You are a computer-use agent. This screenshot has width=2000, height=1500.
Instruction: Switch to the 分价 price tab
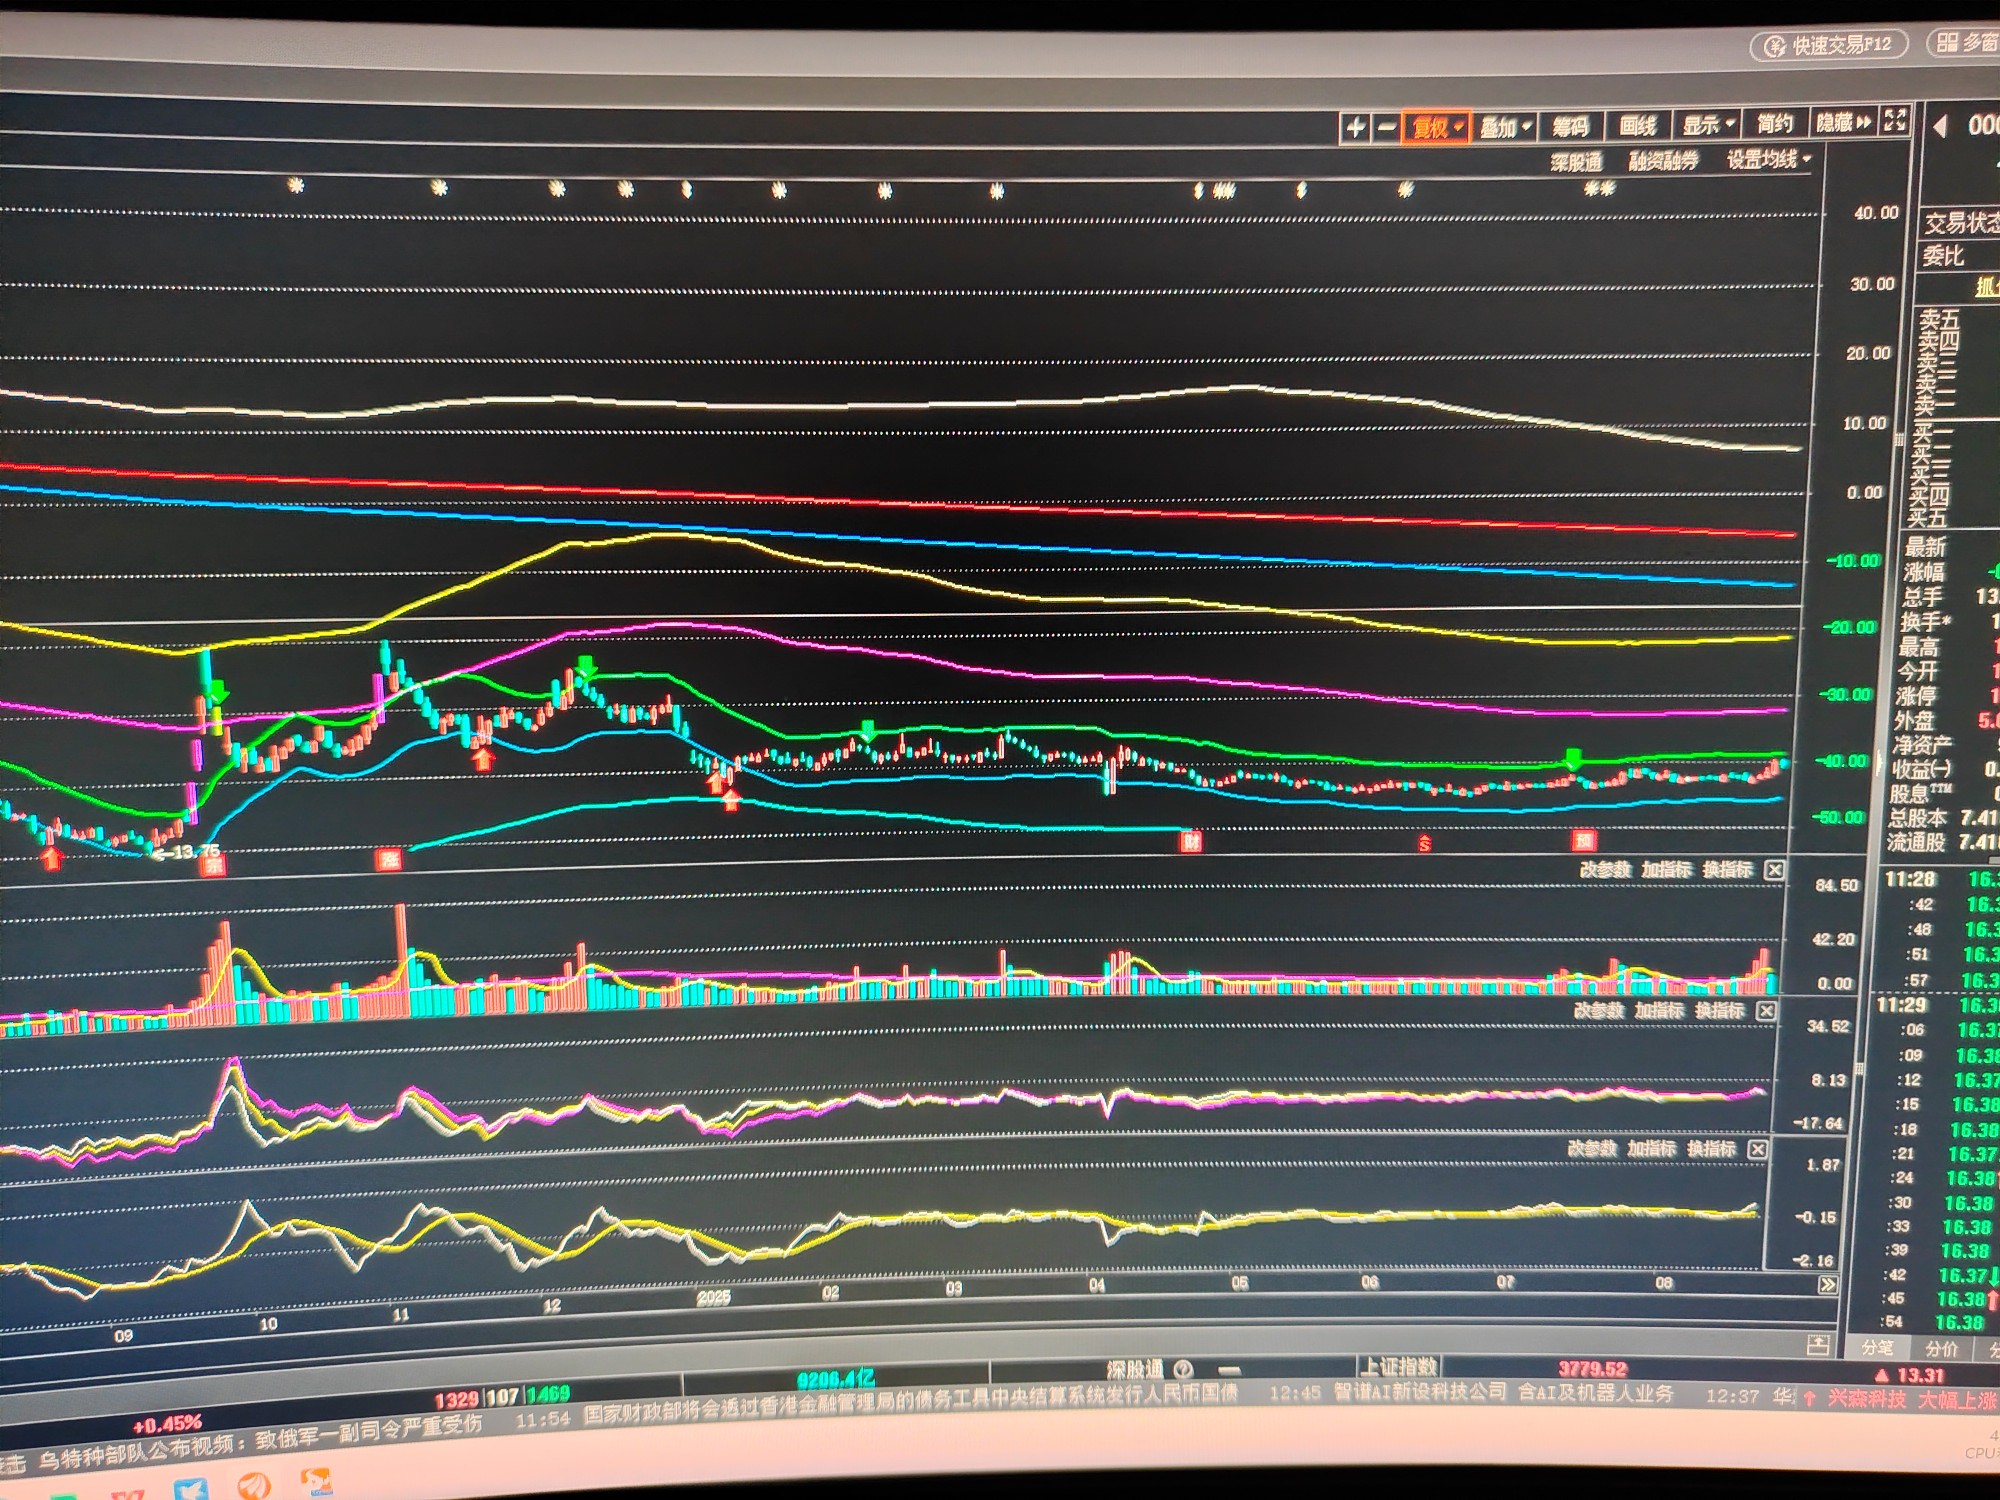pos(1941,1349)
